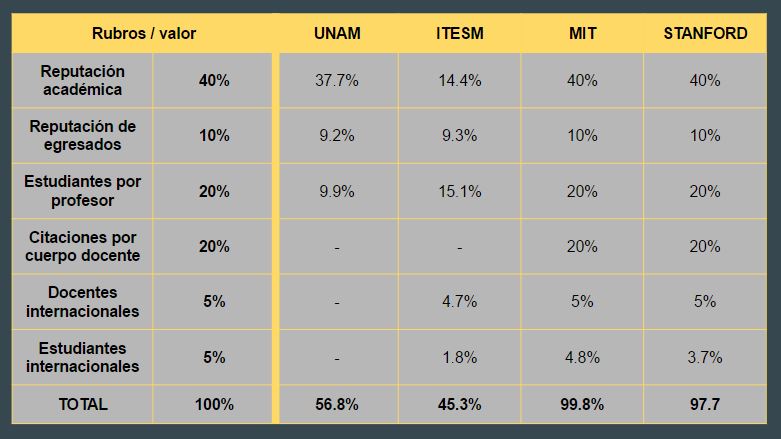Select the Reputación académica row label
The image size is (781, 439).
(x=83, y=80)
